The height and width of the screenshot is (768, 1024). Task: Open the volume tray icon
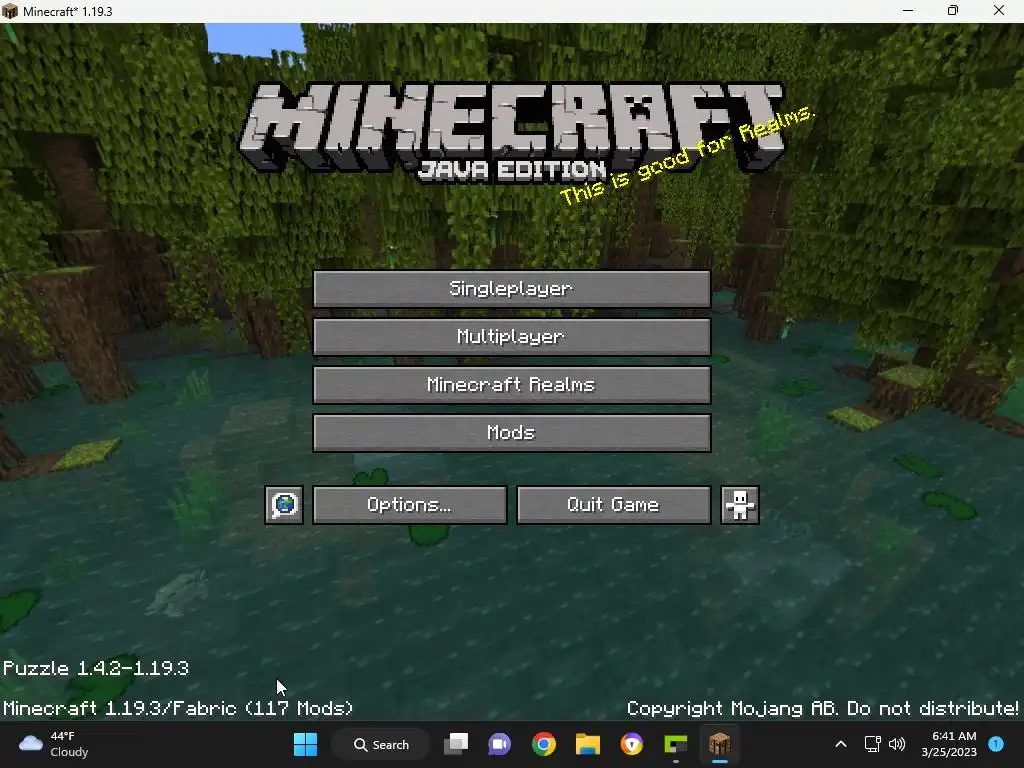pyautogui.click(x=897, y=744)
